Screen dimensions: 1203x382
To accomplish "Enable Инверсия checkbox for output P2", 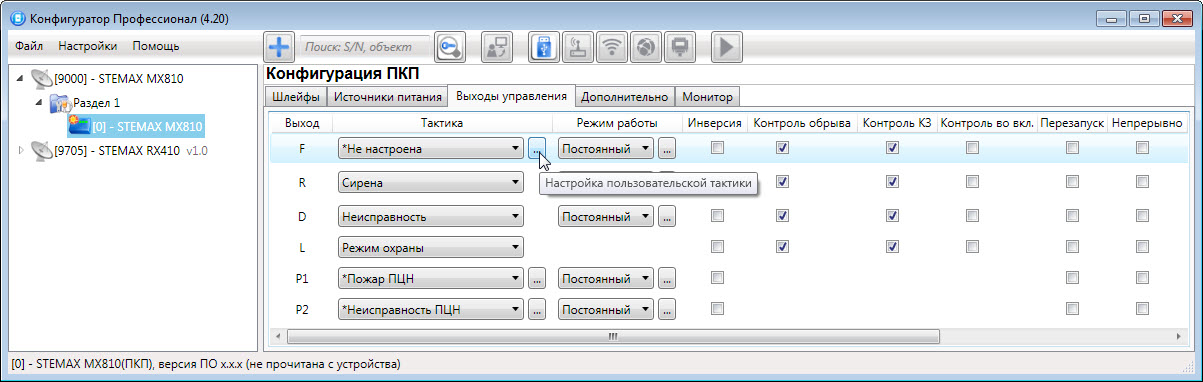I will tap(716, 309).
